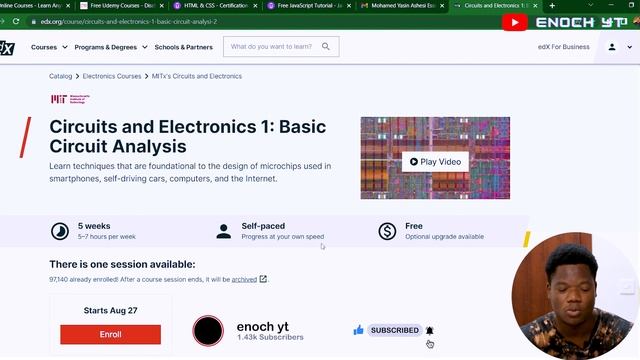Image resolution: width=640 pixels, height=360 pixels.
Task: Click the edX logo
Action: pyautogui.click(x=7, y=48)
